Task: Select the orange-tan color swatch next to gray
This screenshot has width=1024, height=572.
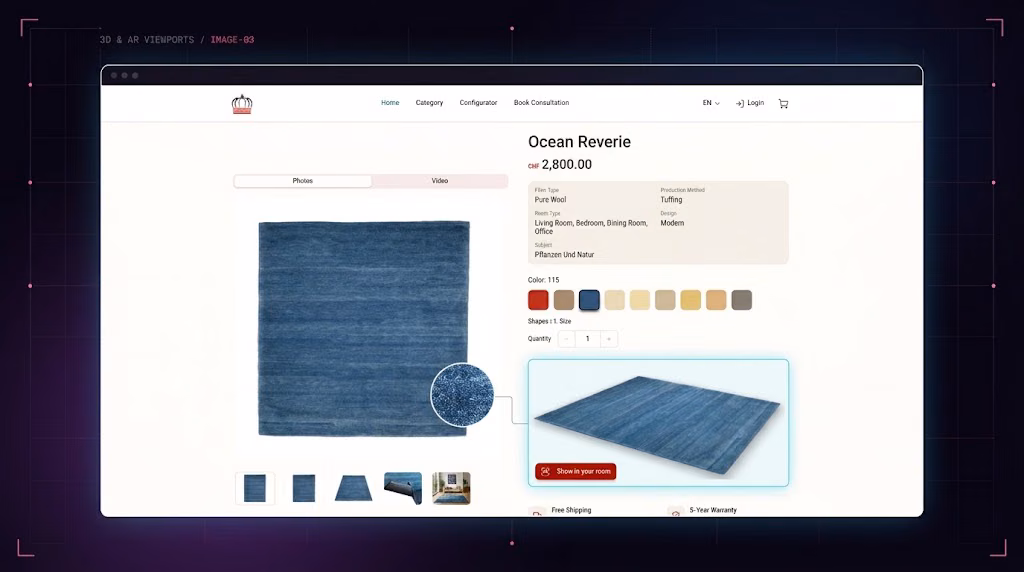Action: (x=716, y=300)
